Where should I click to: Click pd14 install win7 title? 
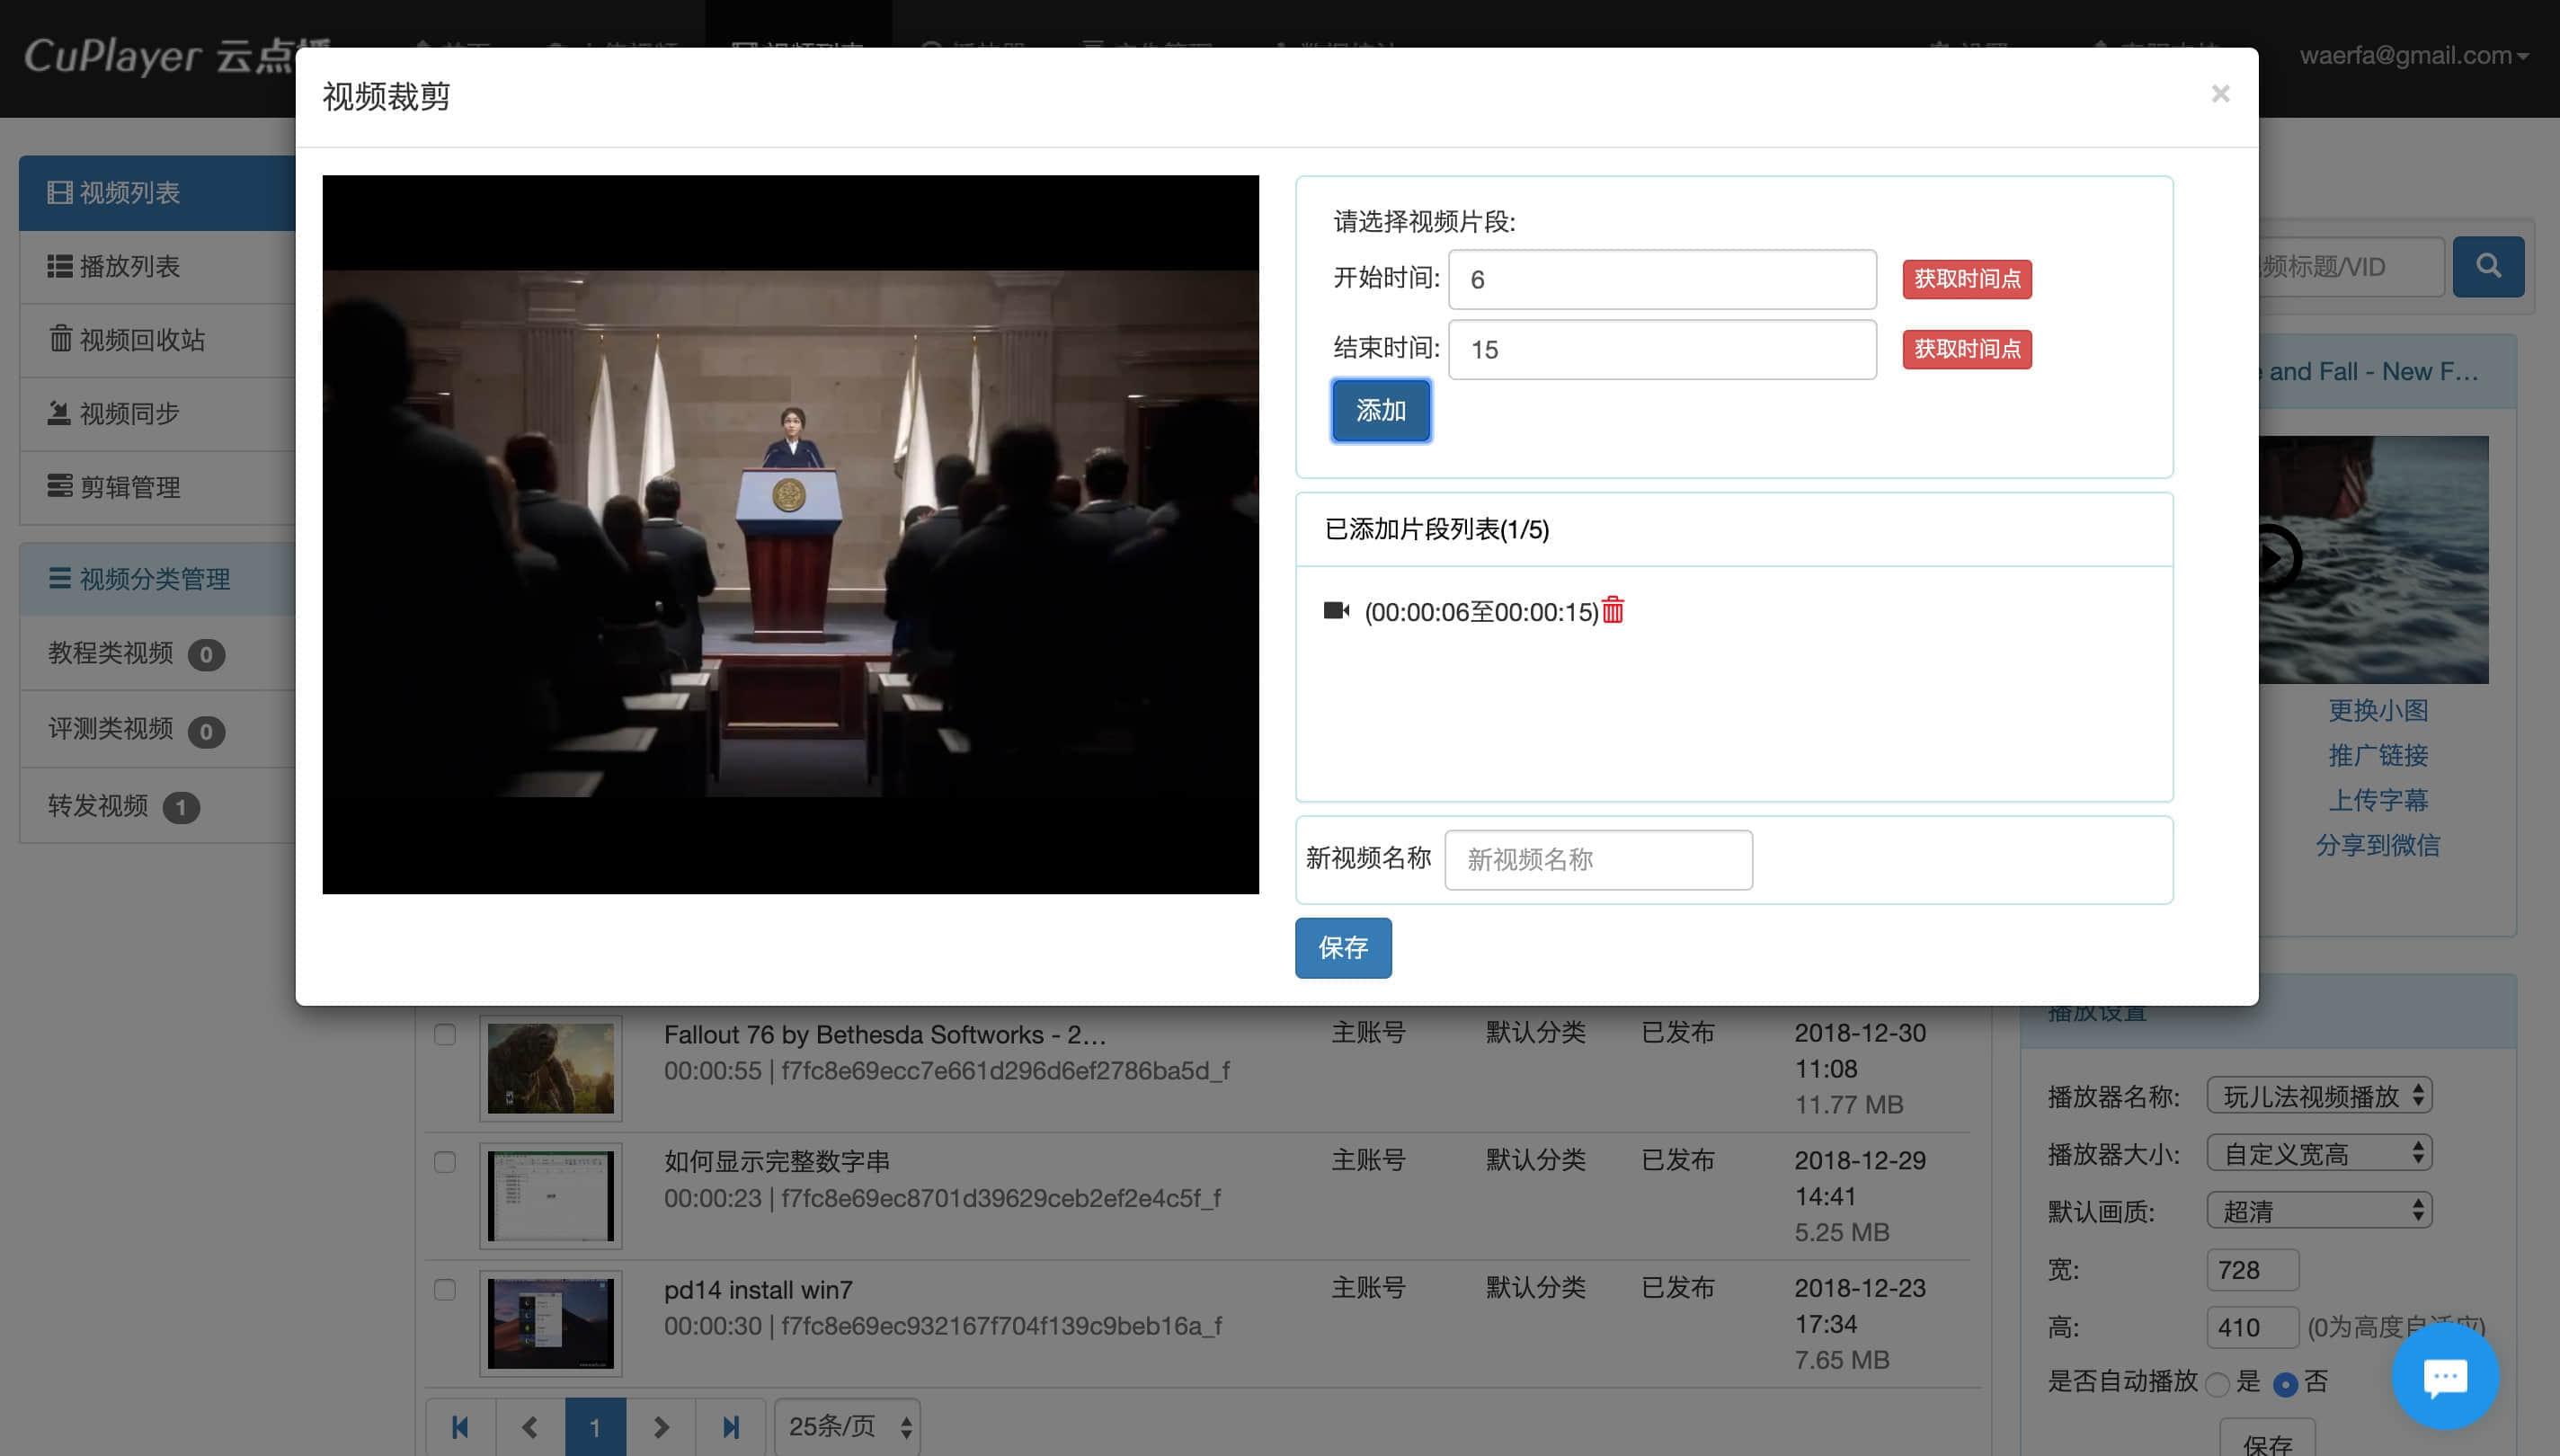(x=758, y=1290)
